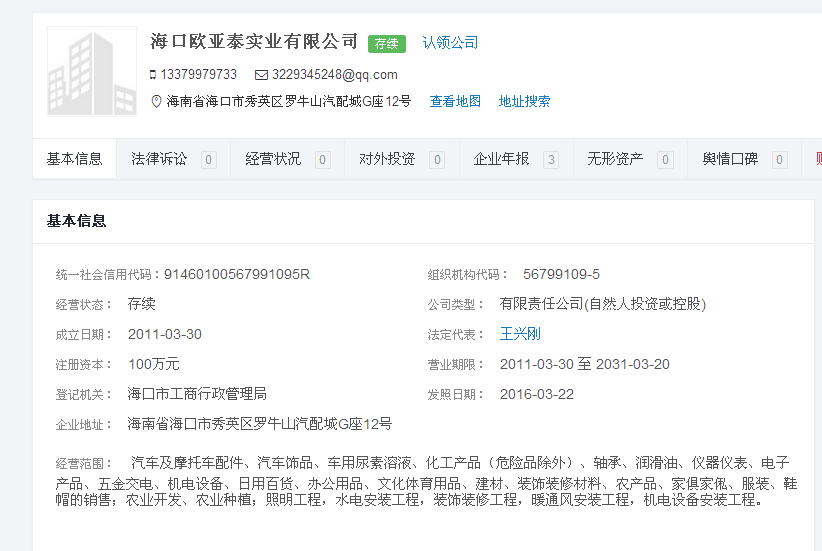Click the location pin icon before address
This screenshot has height=551, width=822.
pos(155,101)
